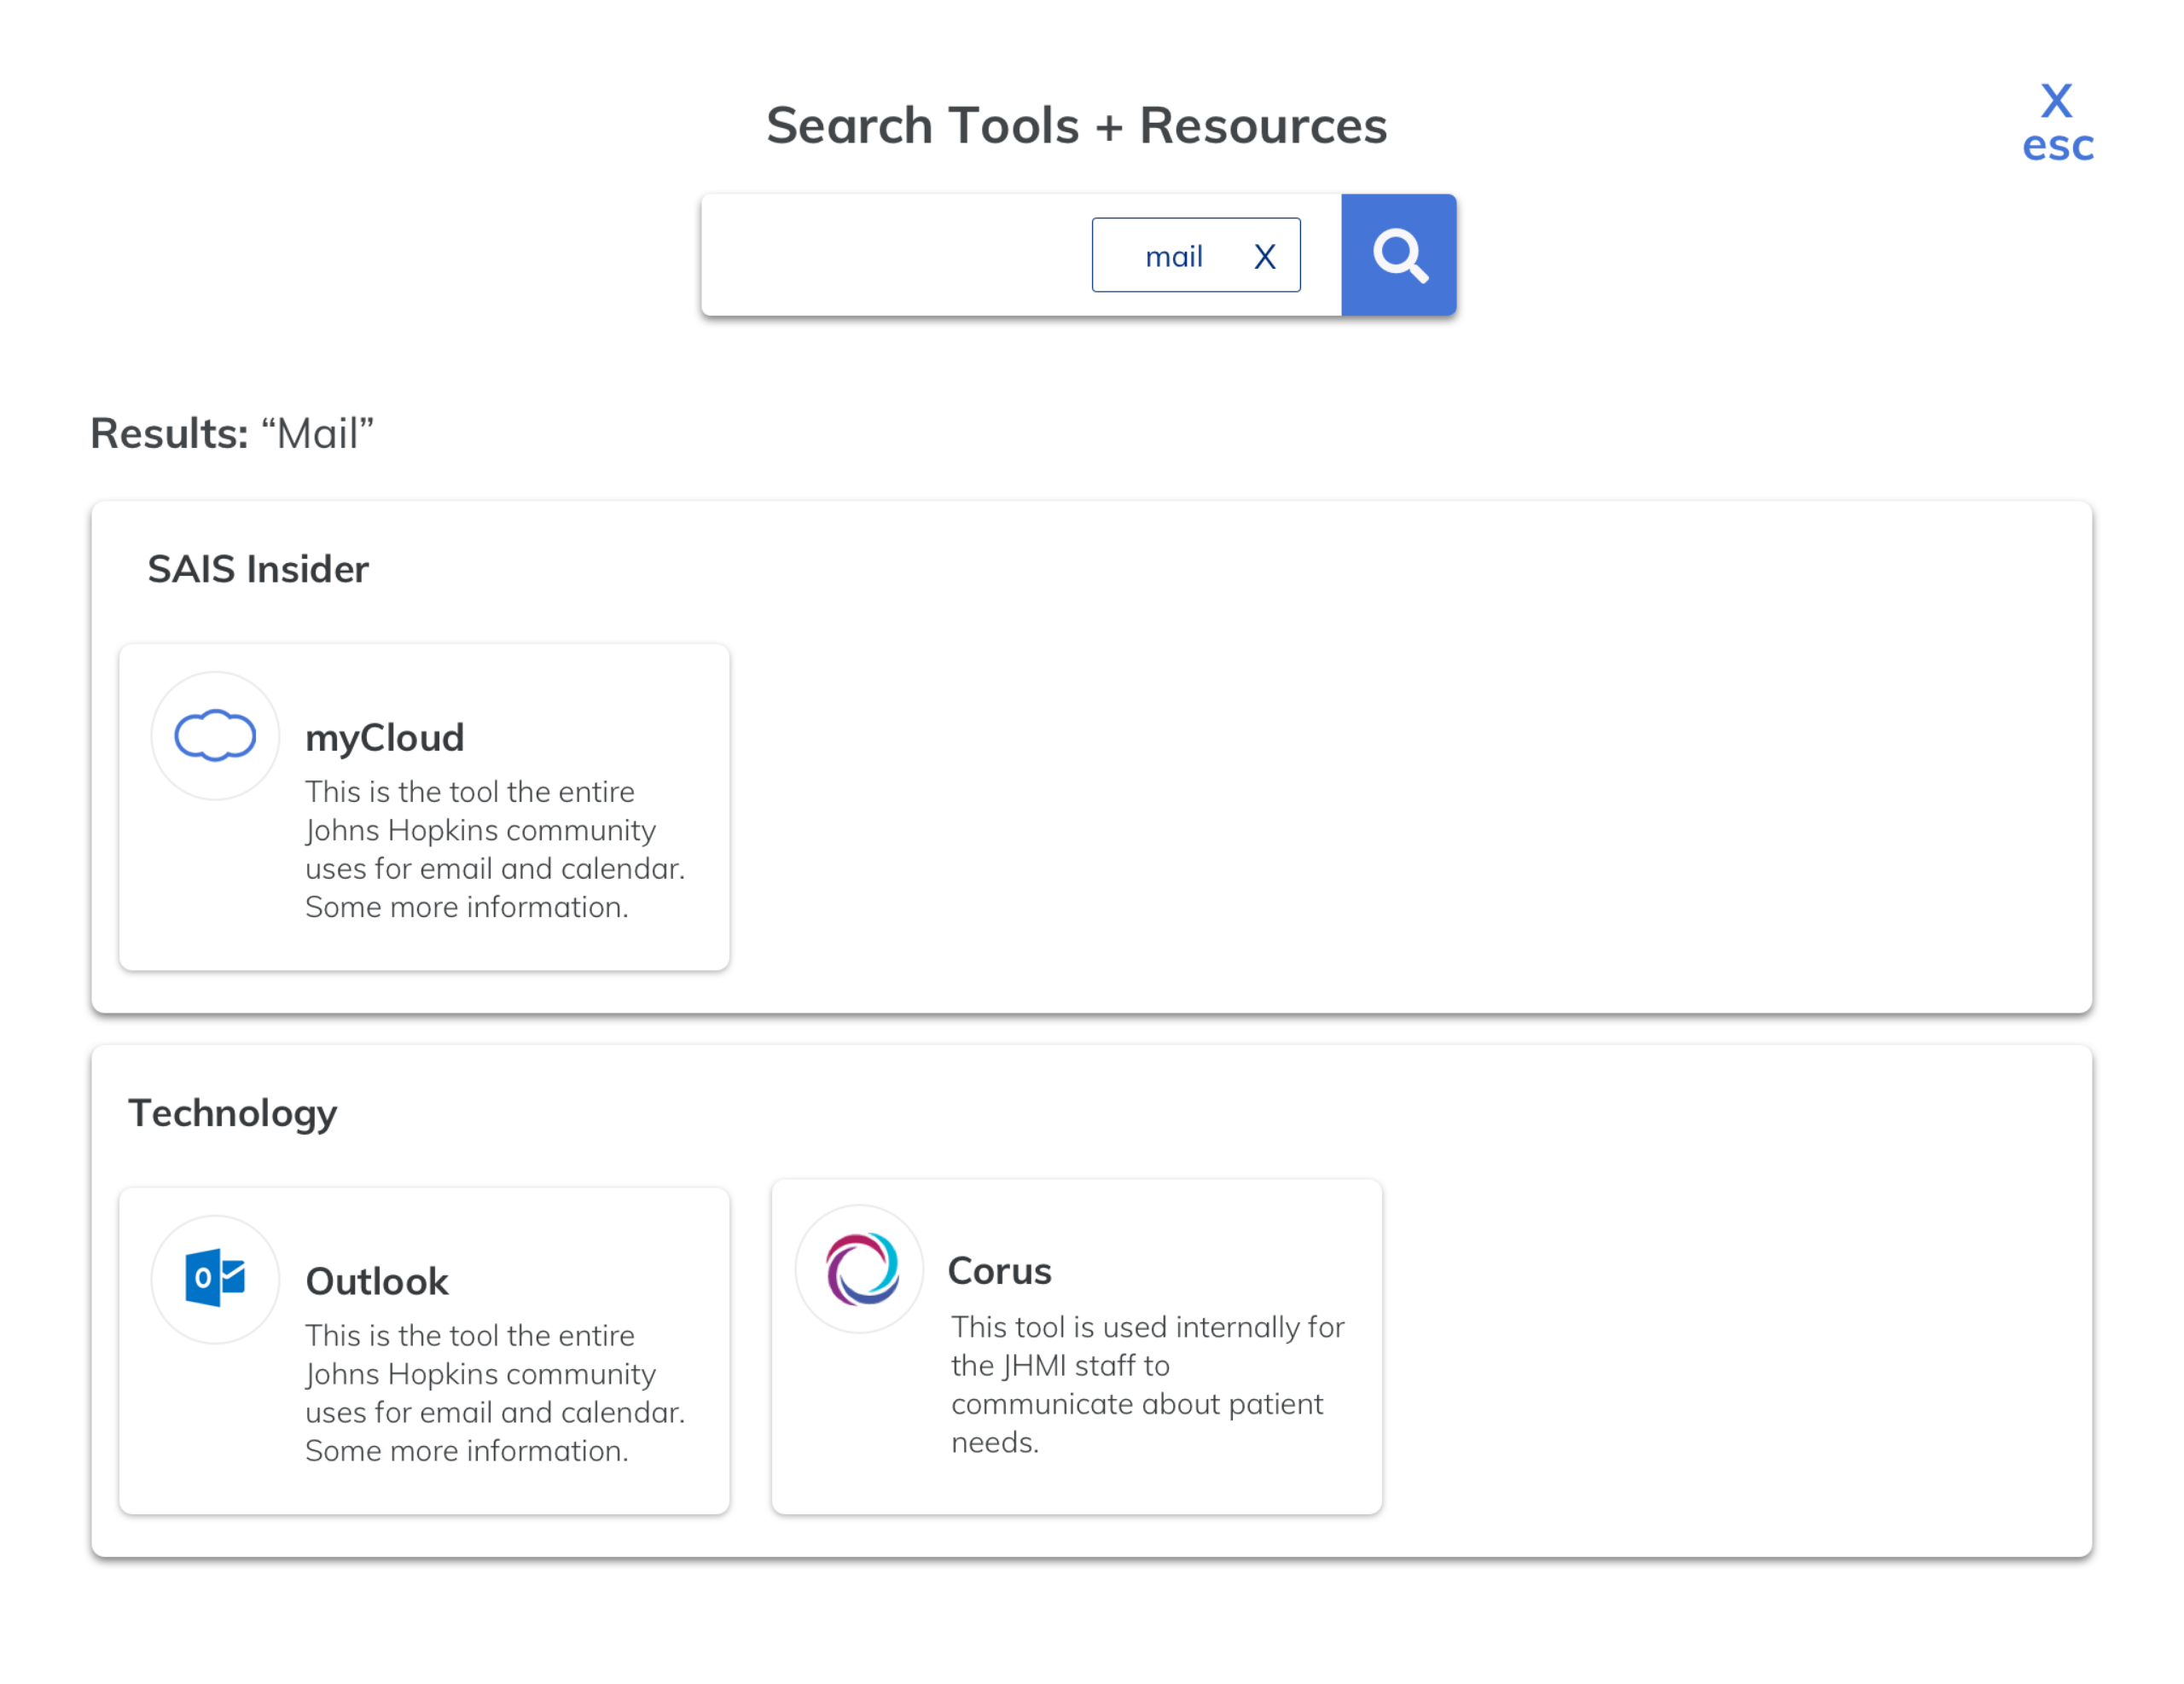Click the Outlook description text
Screen dimensions: 2184x1684
click(x=495, y=1392)
